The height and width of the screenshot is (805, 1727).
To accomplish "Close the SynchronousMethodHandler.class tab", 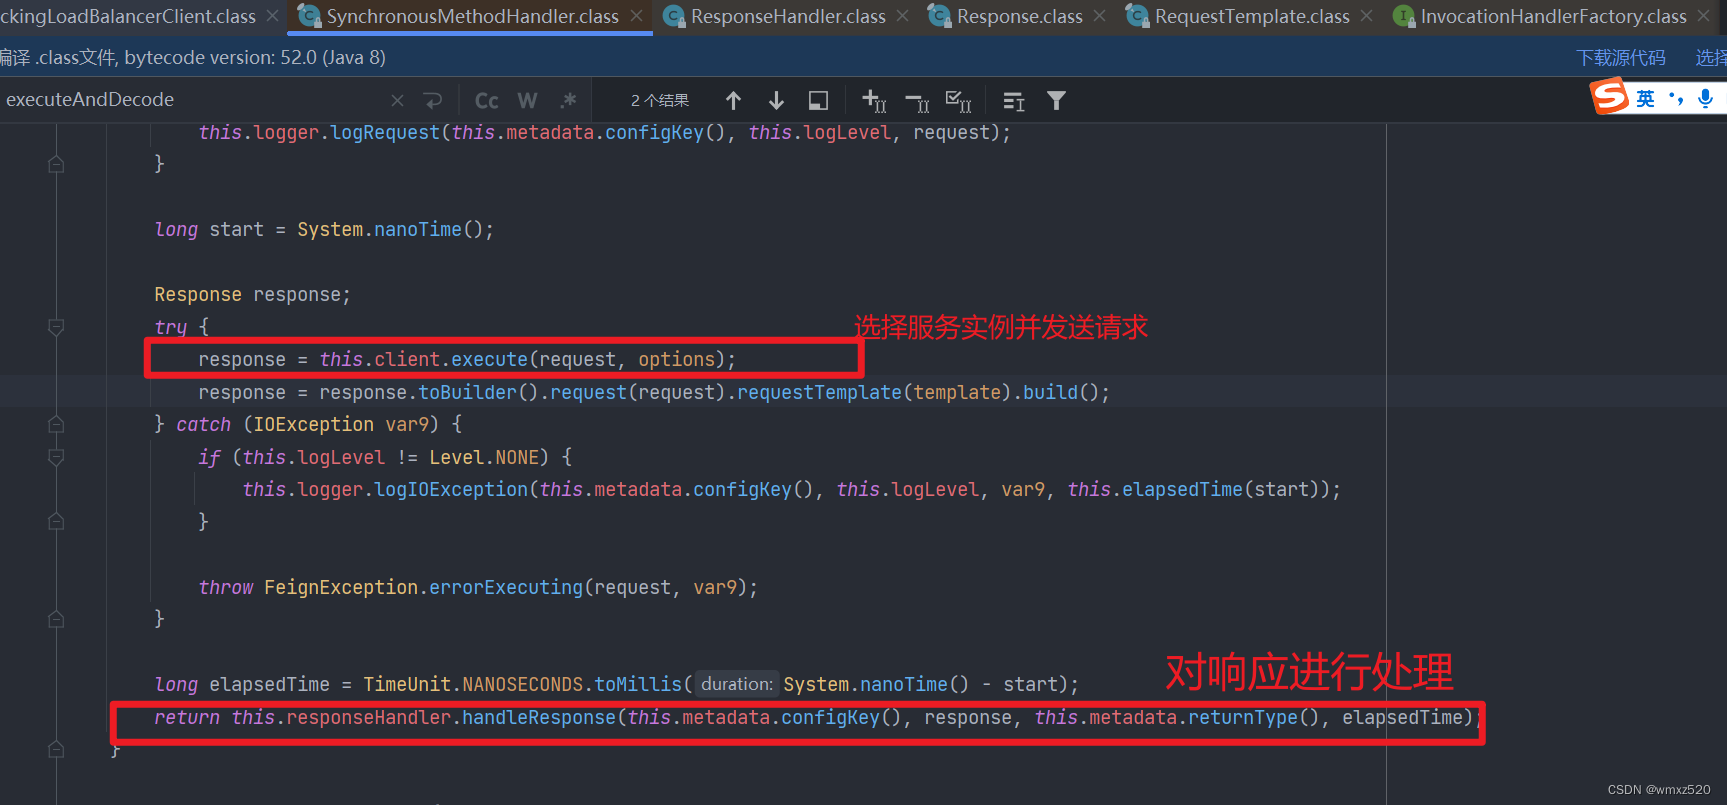I will 636,16.
